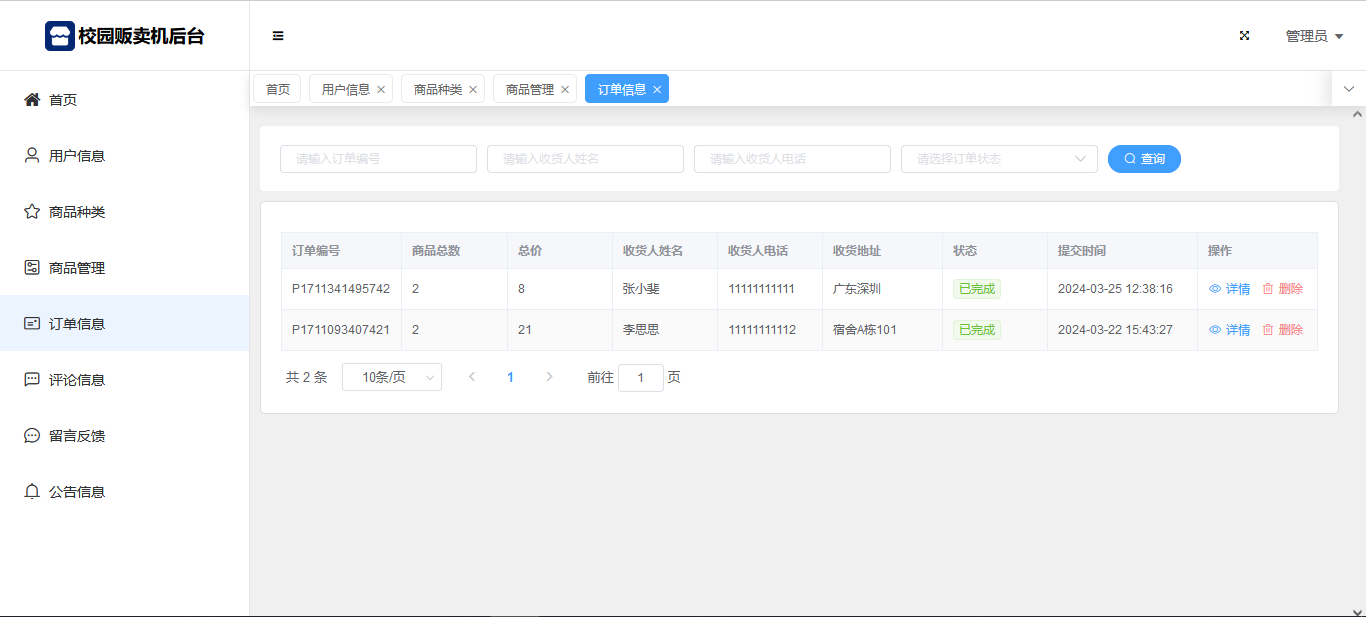This screenshot has height=617, width=1366.
Task: Expand the 请选择订单状态 dropdown
Action: [x=998, y=159]
